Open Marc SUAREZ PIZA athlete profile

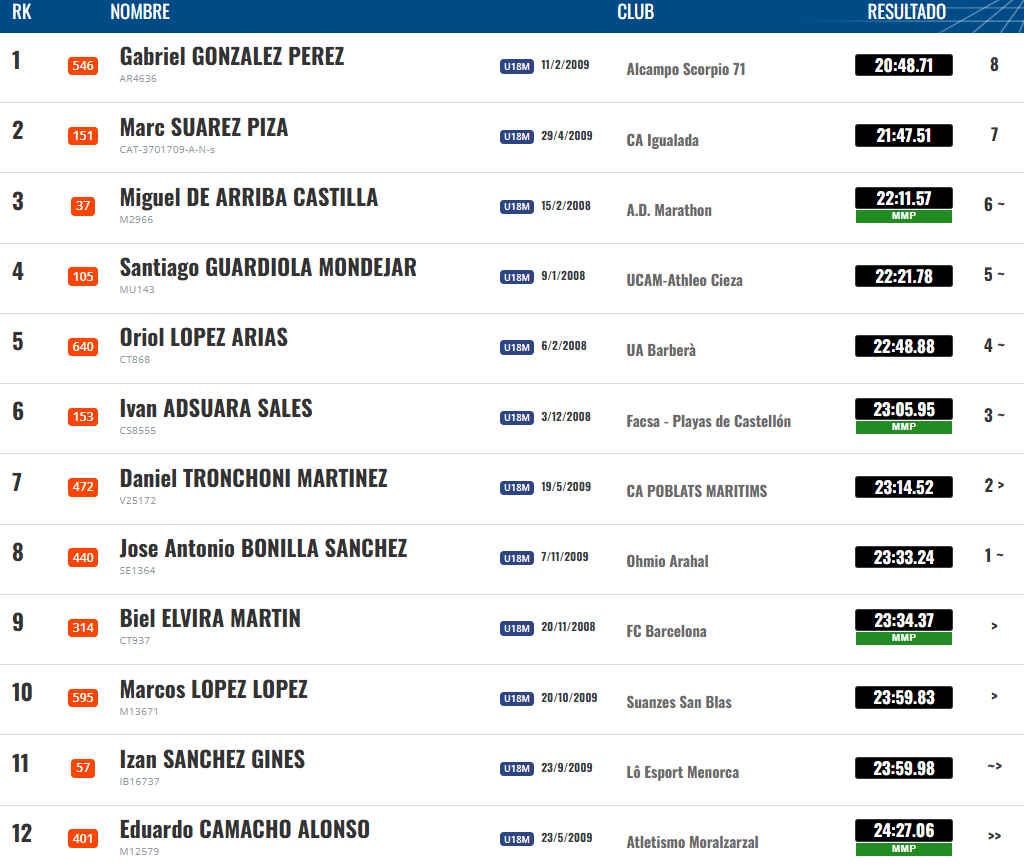[x=204, y=127]
